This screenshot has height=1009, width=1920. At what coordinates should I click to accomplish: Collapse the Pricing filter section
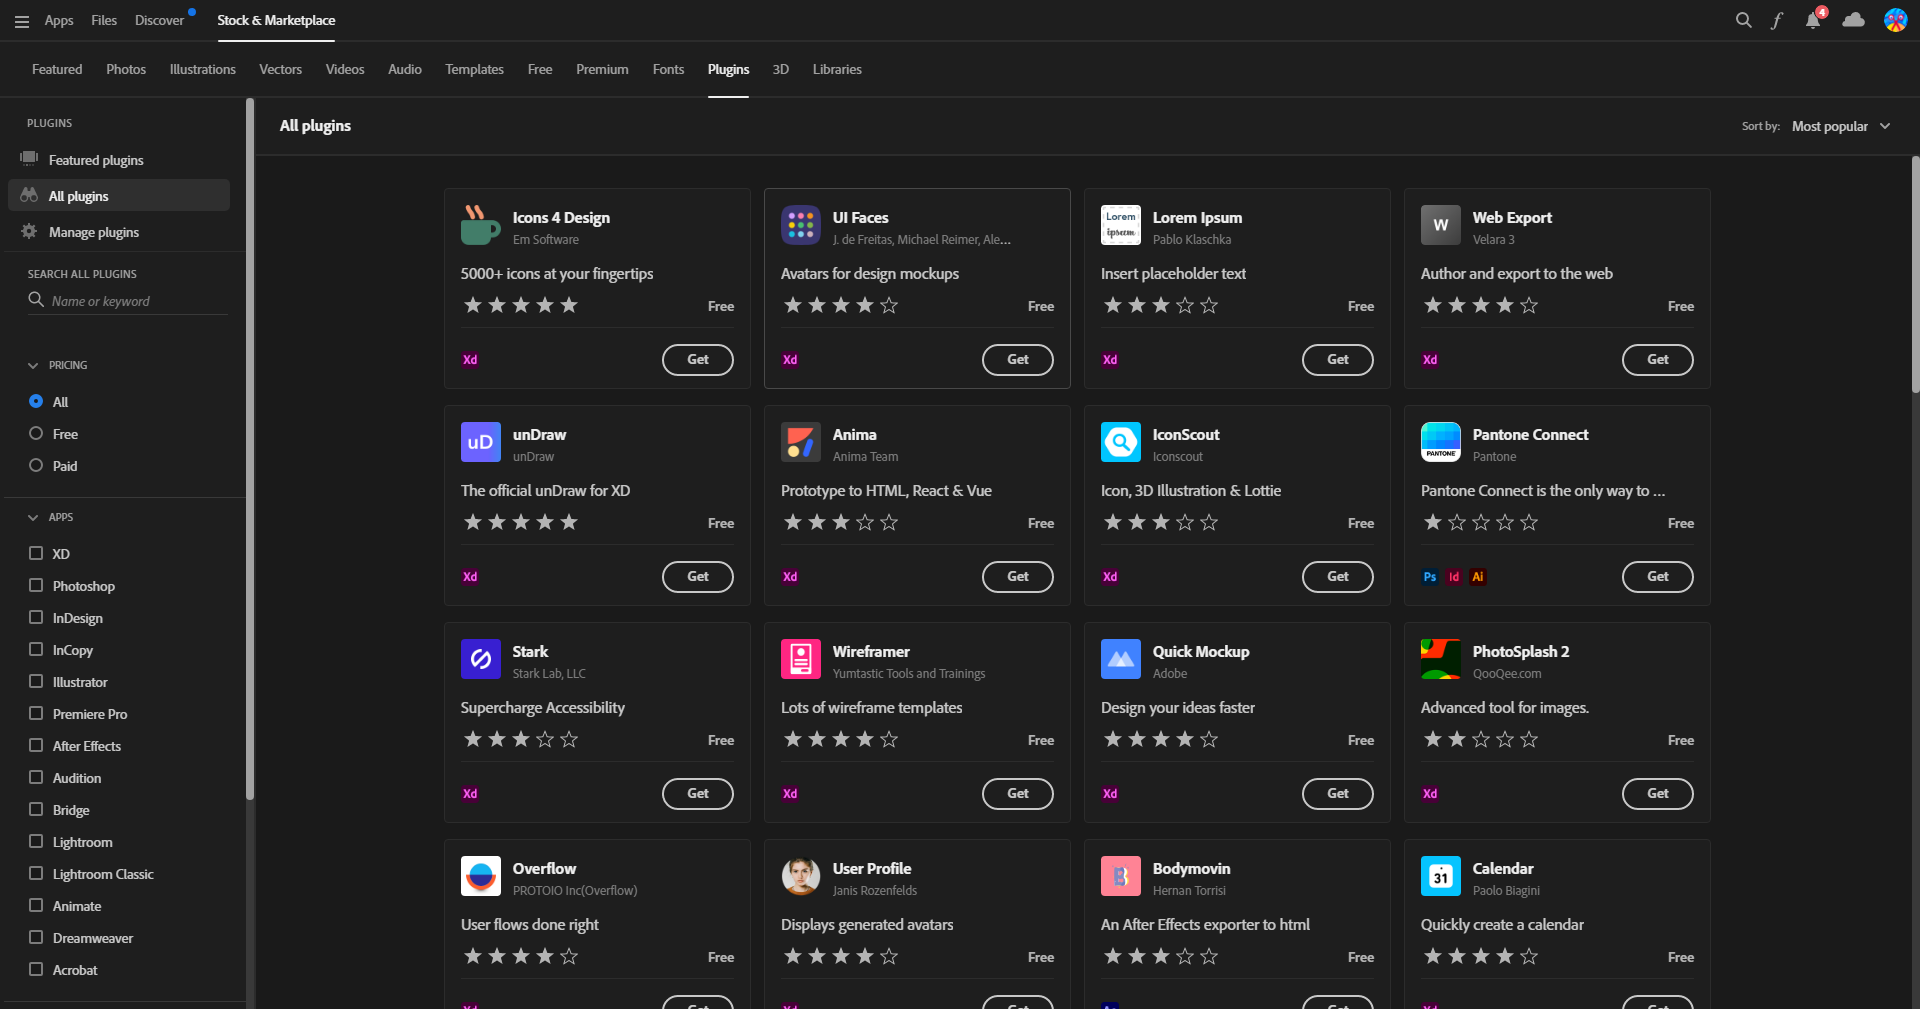click(x=33, y=366)
